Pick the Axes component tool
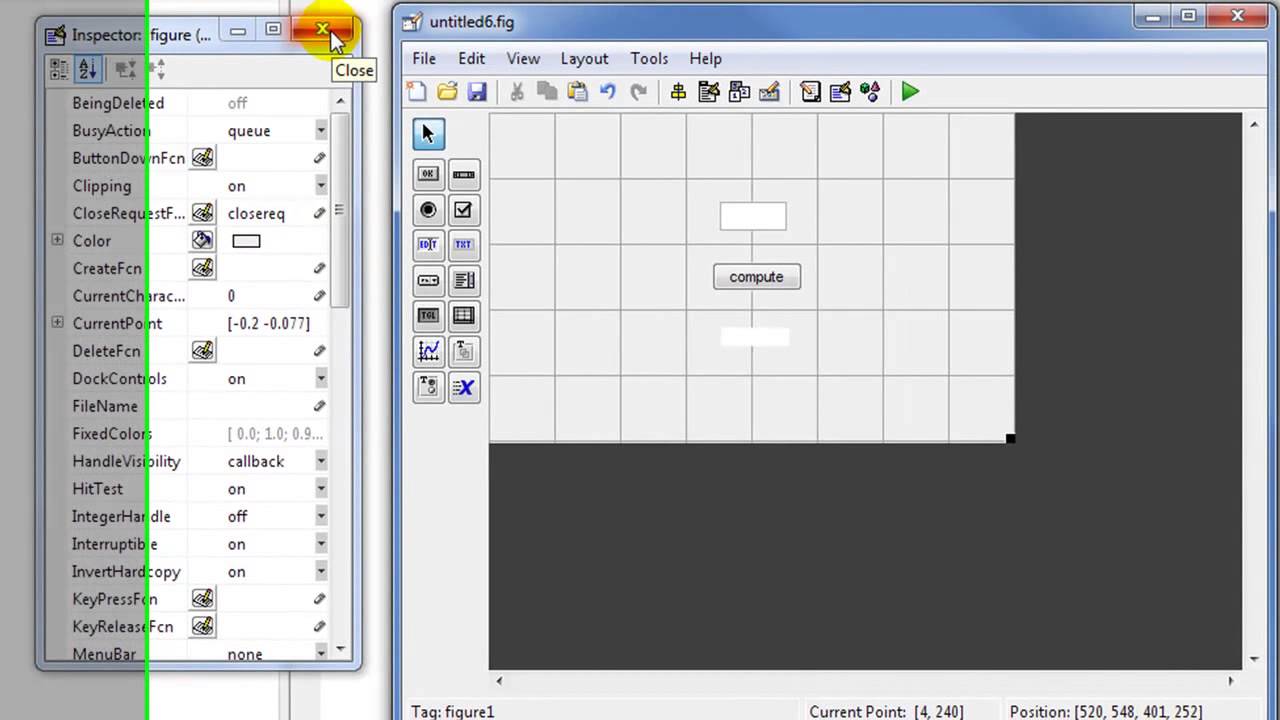The width and height of the screenshot is (1280, 720). [428, 351]
